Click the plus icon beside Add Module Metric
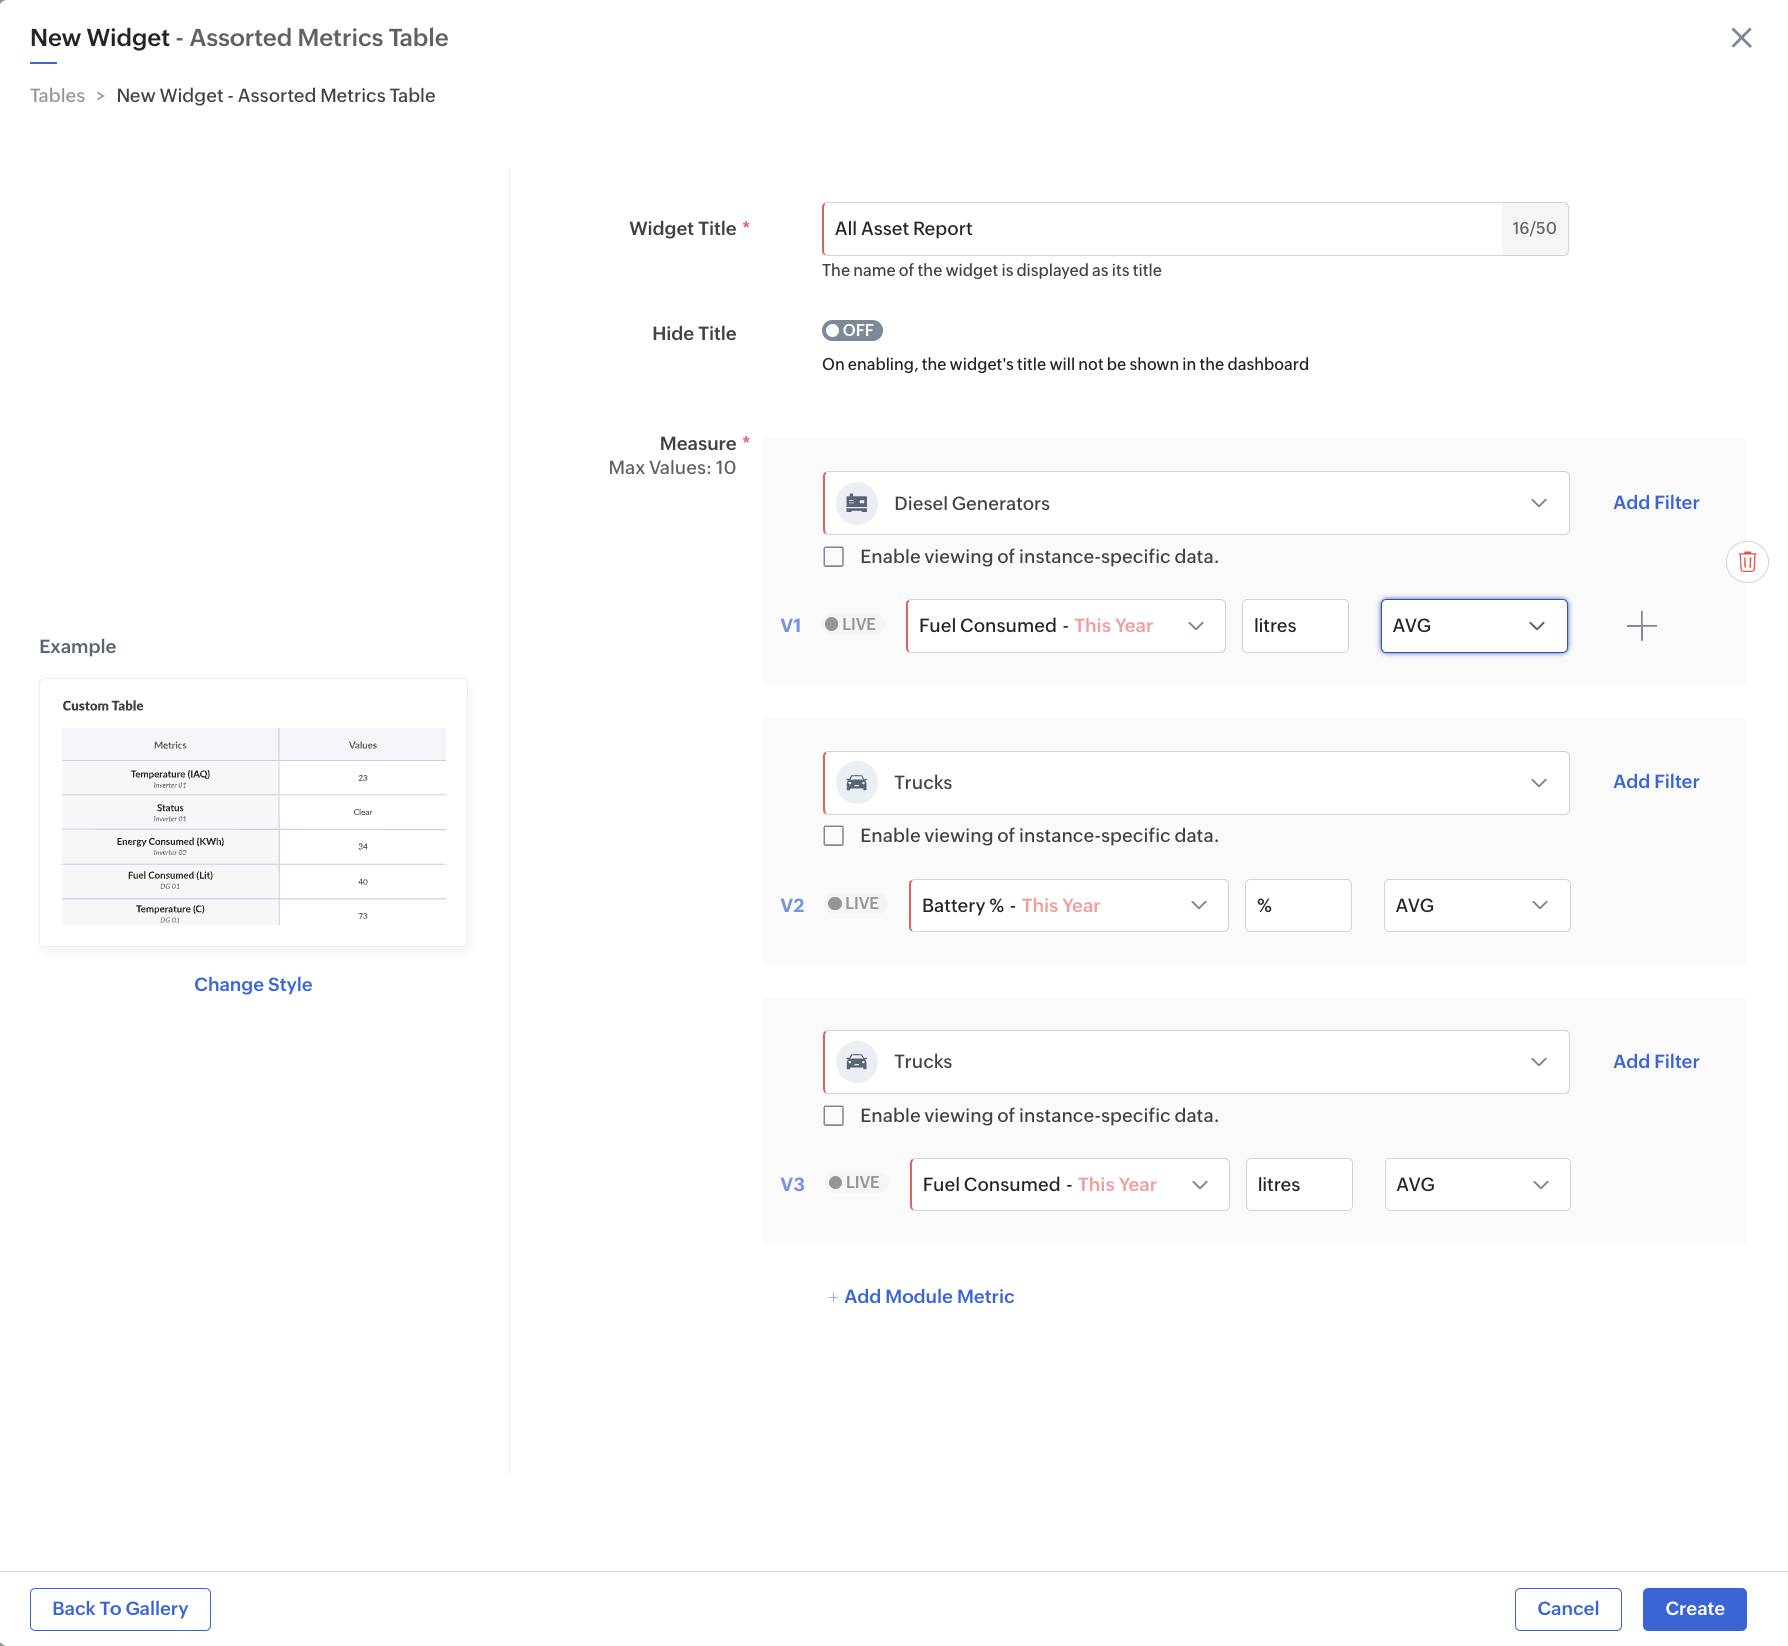The width and height of the screenshot is (1788, 1646). (833, 1297)
